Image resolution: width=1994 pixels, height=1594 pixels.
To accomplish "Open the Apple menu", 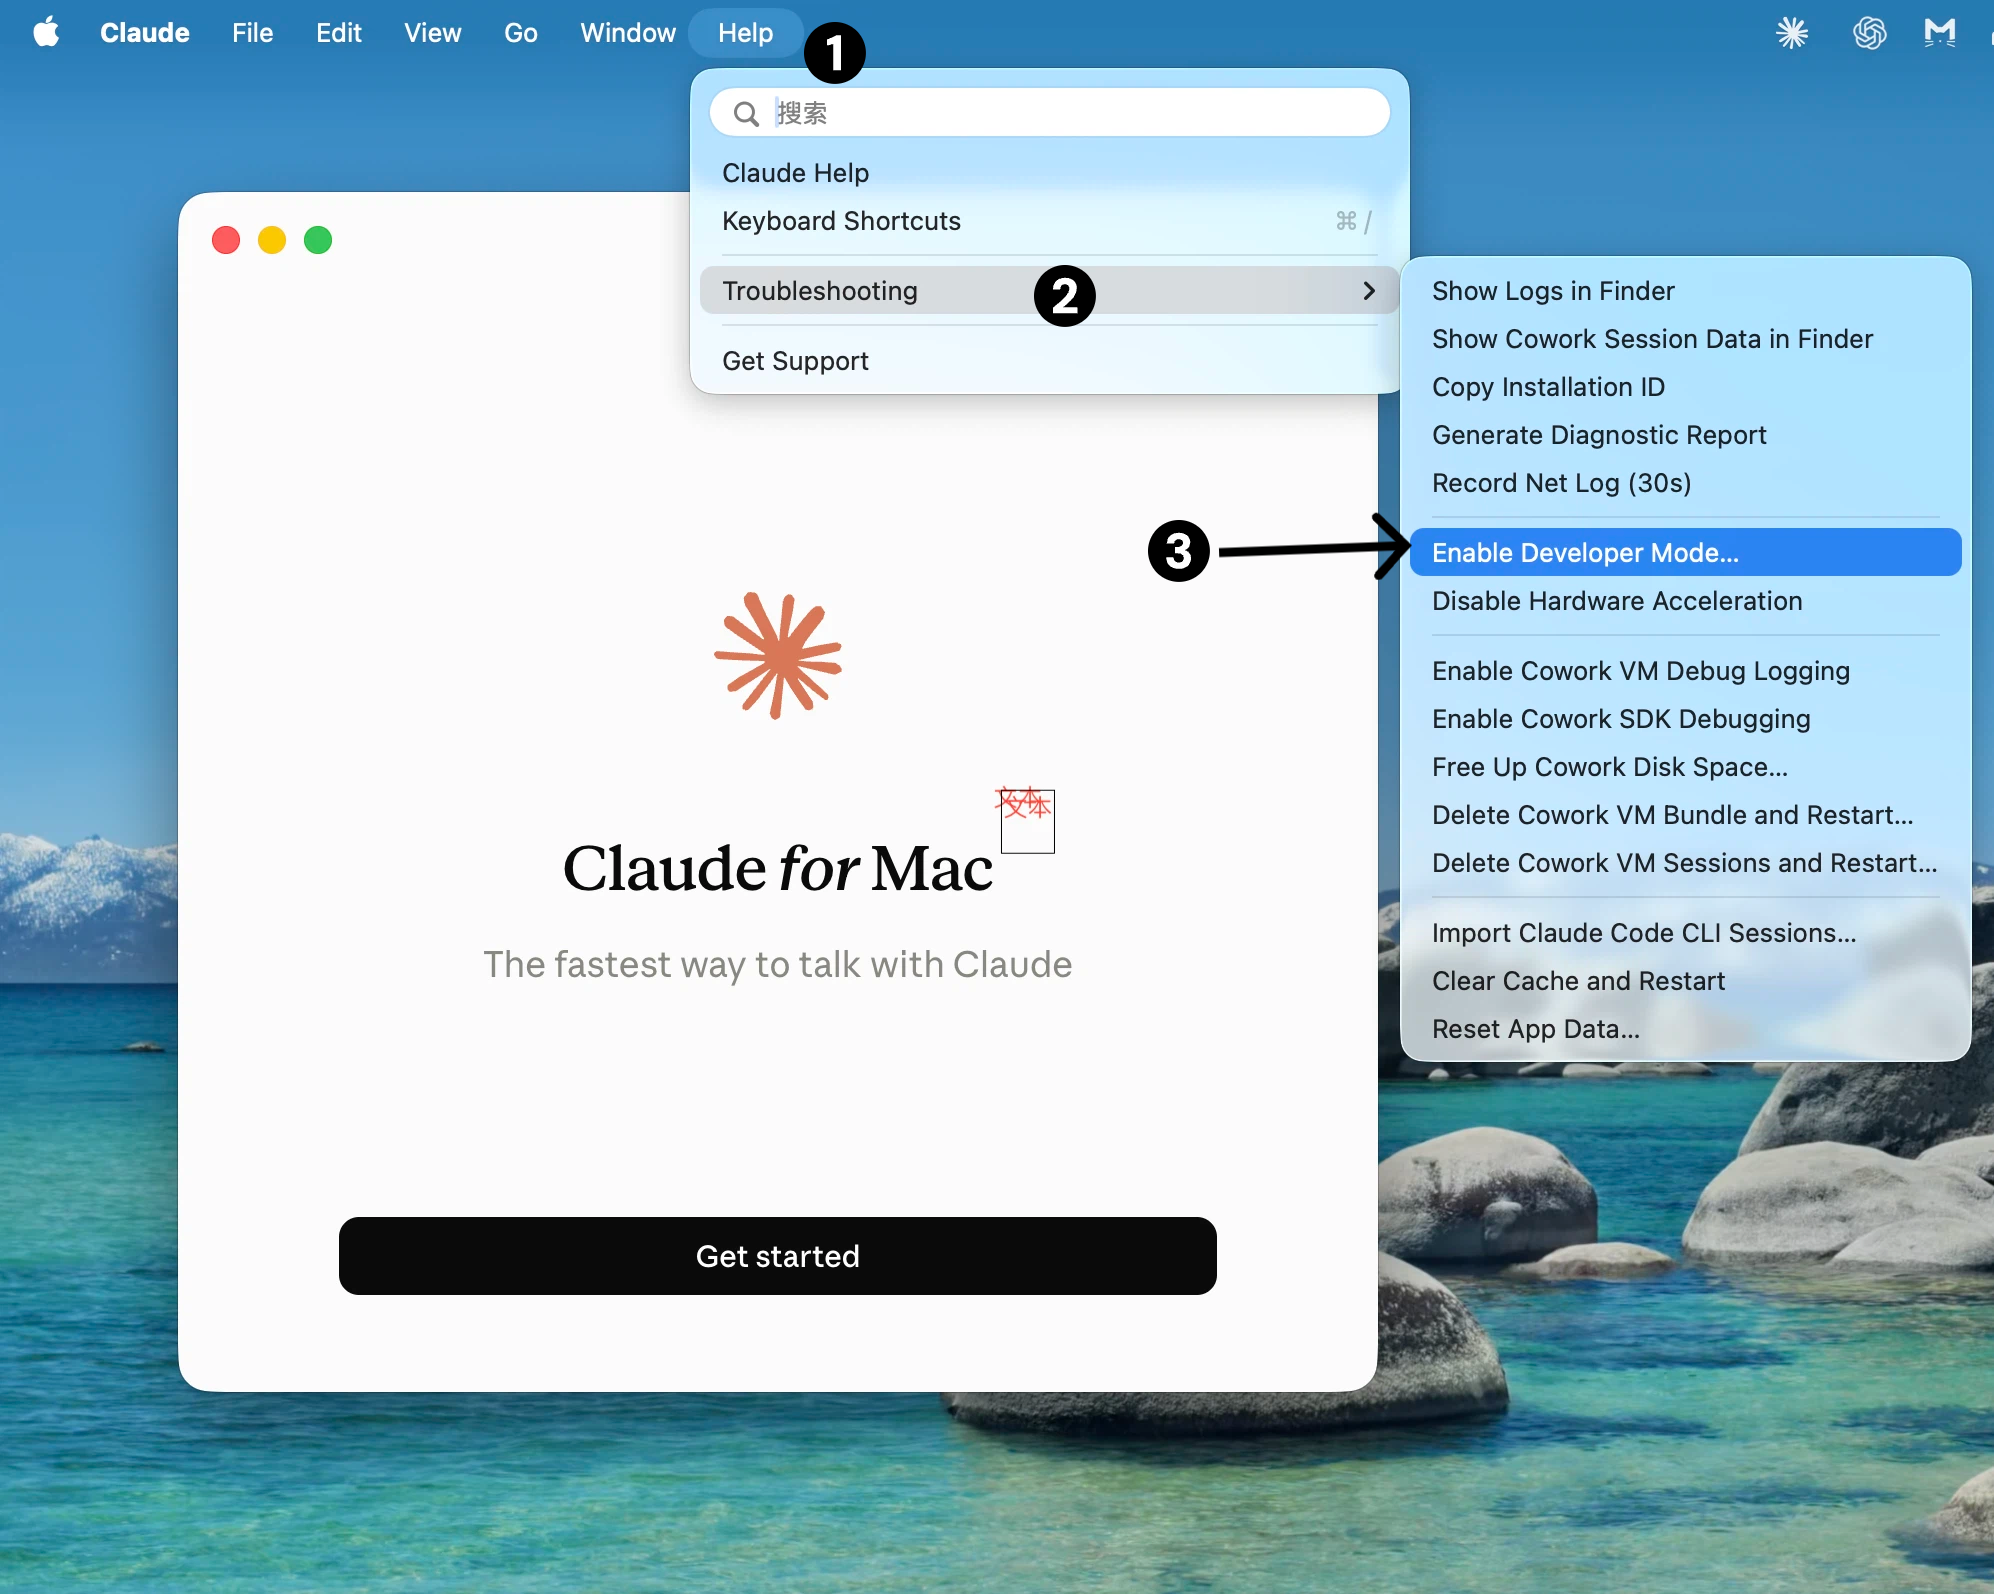I will tap(46, 33).
